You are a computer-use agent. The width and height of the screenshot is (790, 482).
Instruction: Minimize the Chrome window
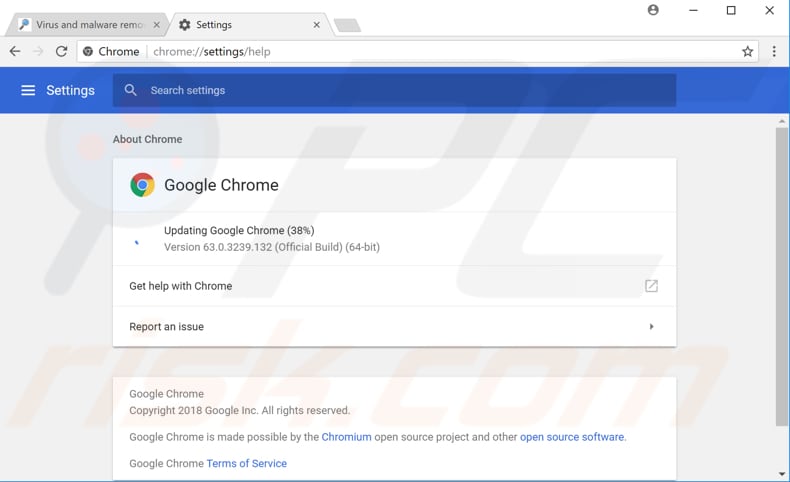point(693,10)
